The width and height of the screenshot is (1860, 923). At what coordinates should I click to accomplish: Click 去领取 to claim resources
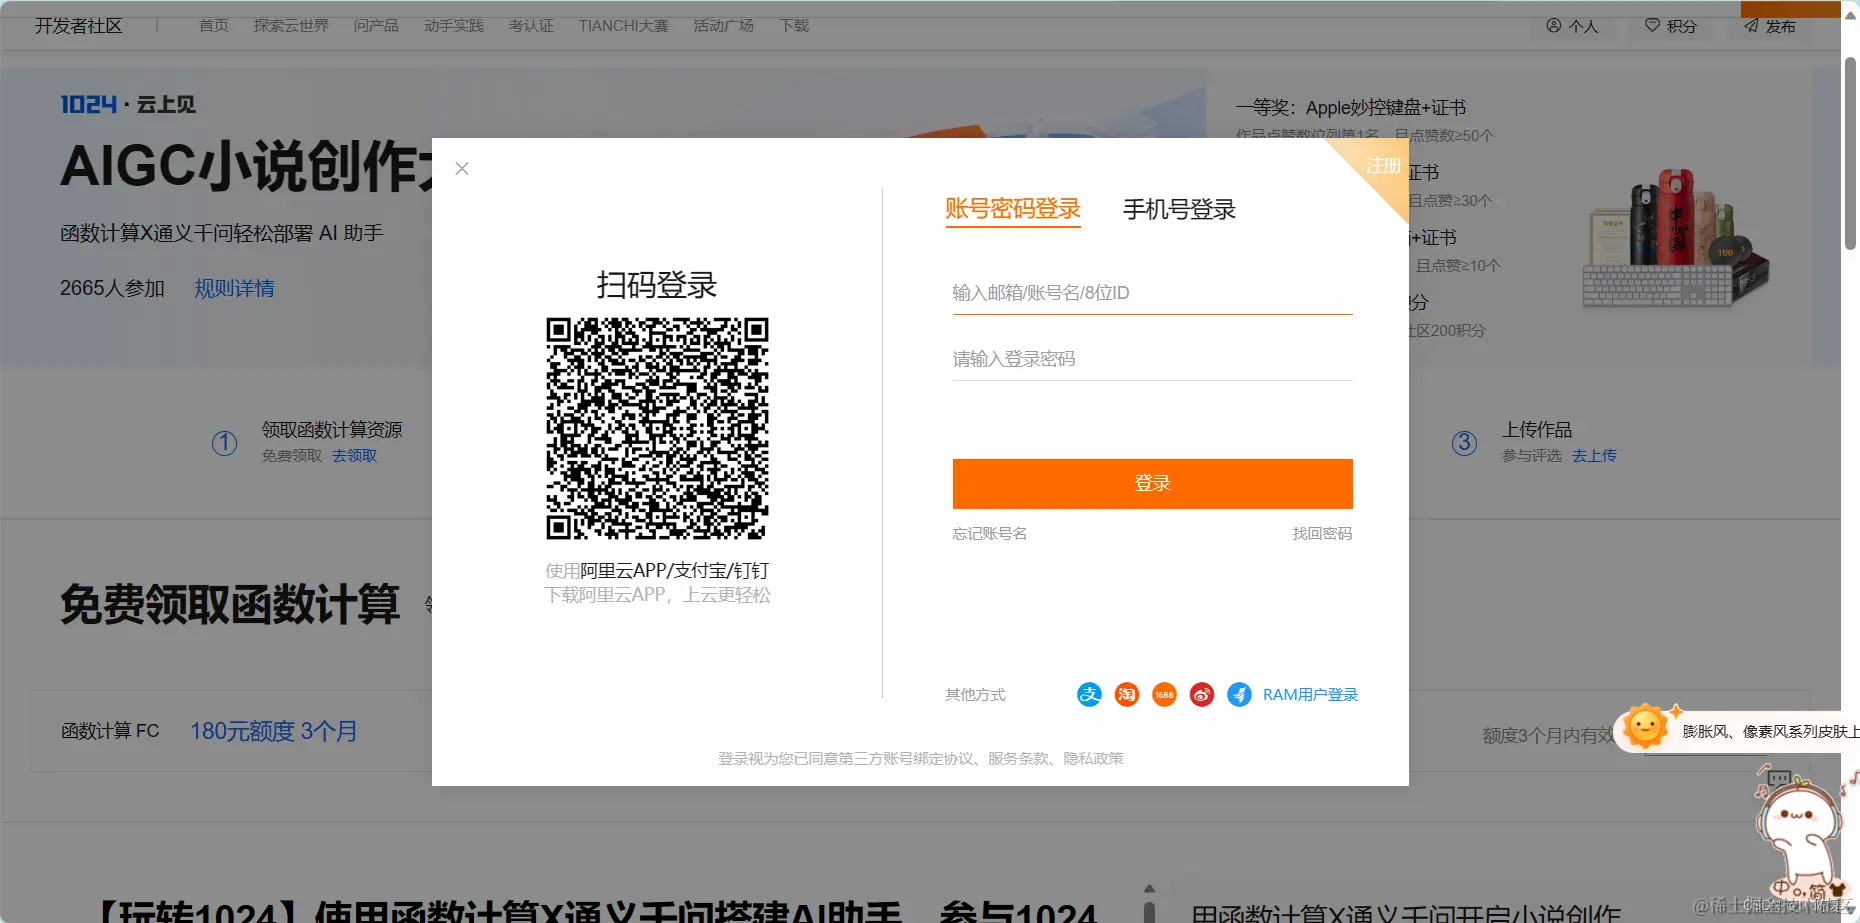(x=353, y=455)
